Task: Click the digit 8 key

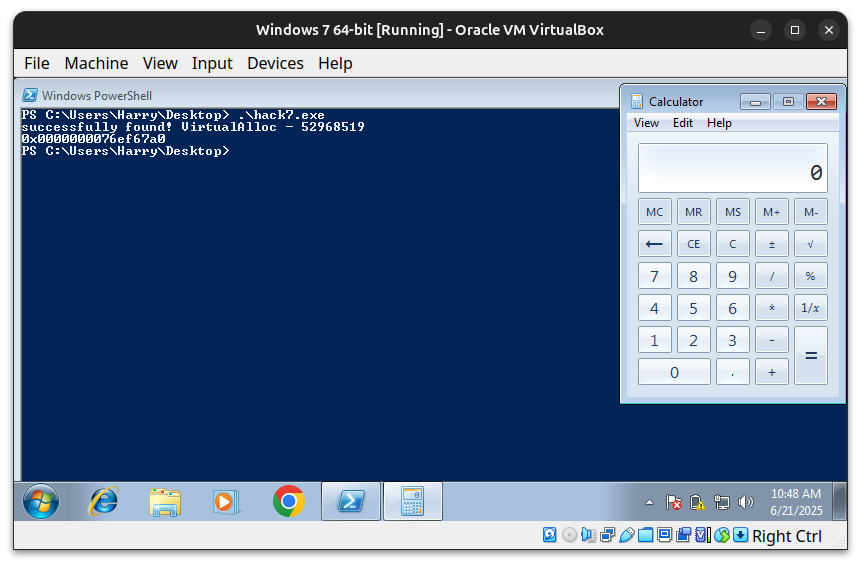Action: [x=694, y=276]
